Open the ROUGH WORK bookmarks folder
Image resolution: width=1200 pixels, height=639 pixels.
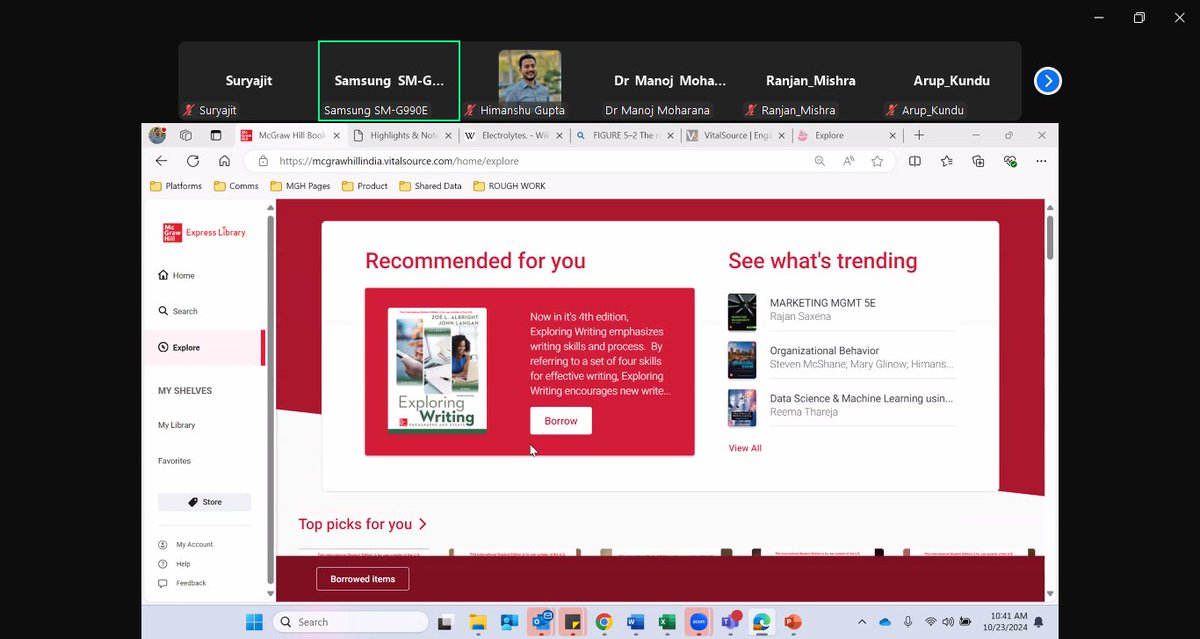[x=510, y=186]
